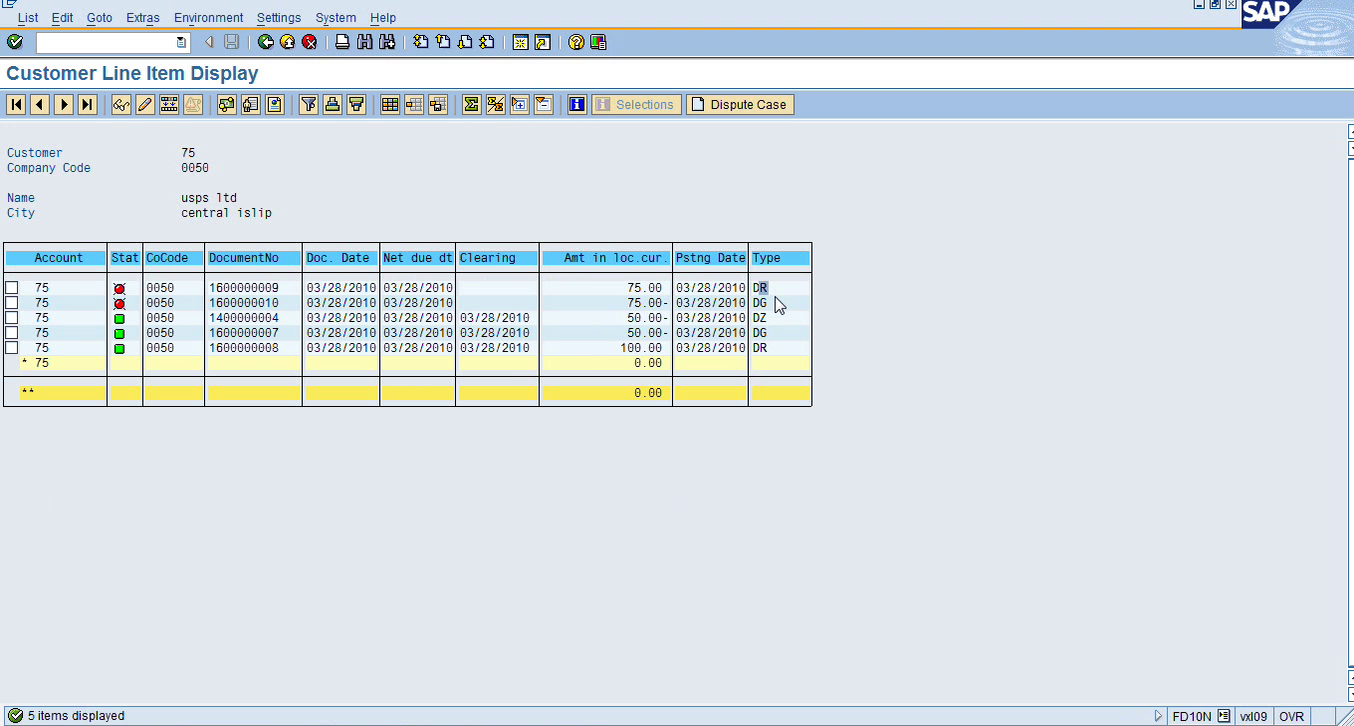The height and width of the screenshot is (726, 1354).
Task: Open Customize Local Layout icon
Action: pos(598,42)
